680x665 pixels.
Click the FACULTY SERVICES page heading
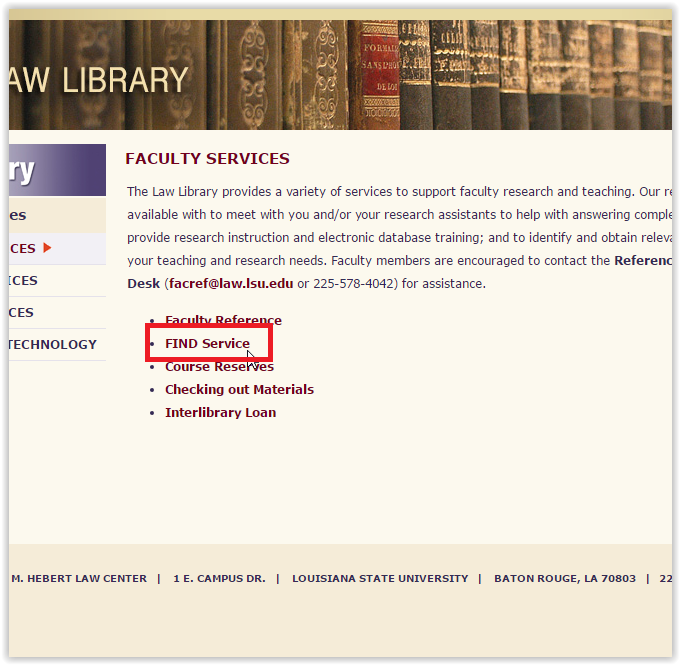(x=207, y=159)
